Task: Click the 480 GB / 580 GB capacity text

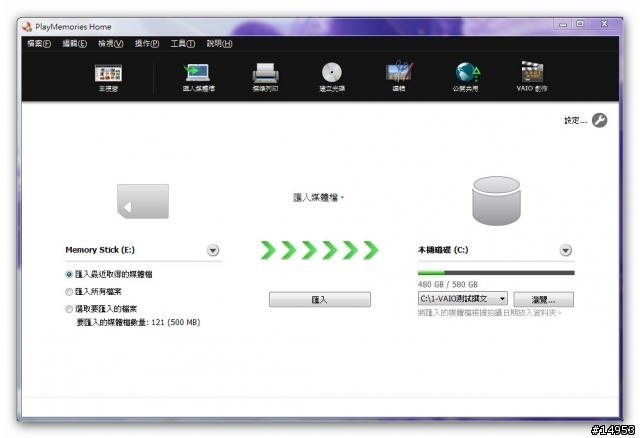Action: 448,285
